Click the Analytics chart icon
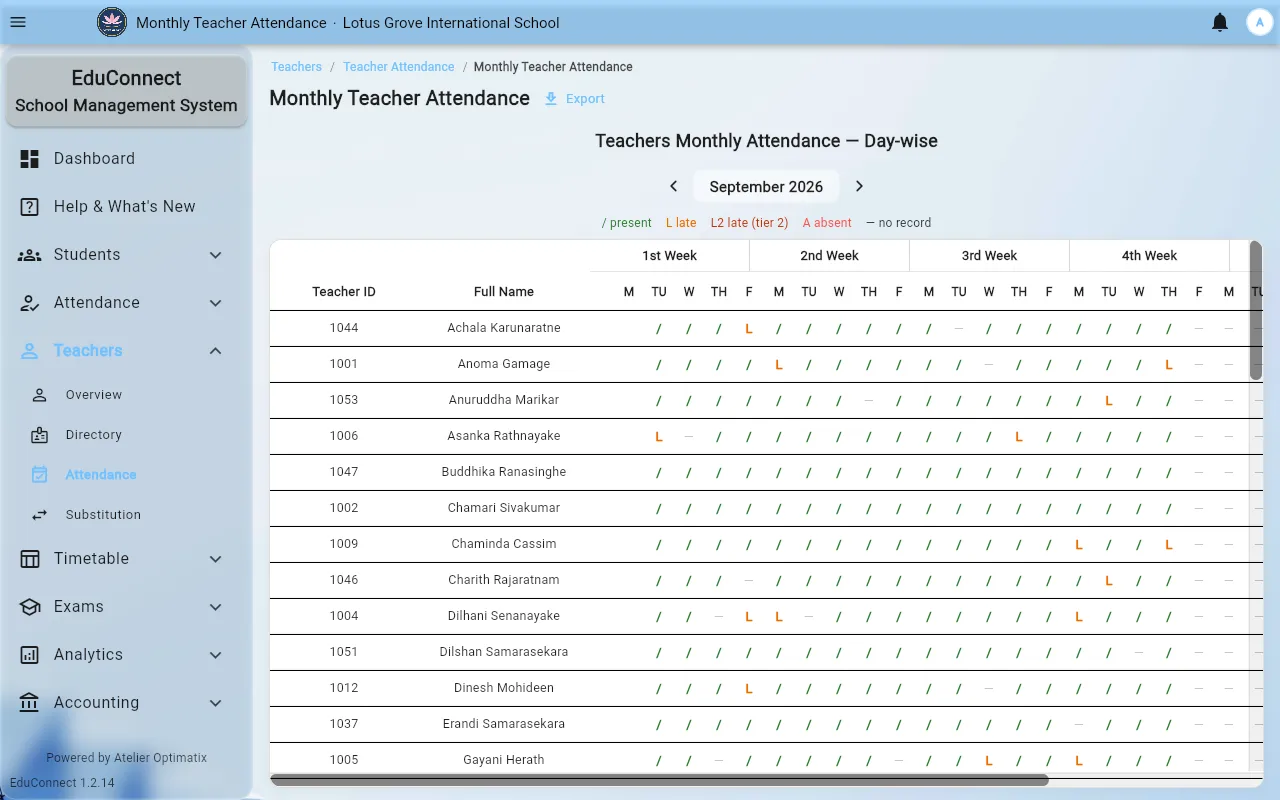 [30, 654]
